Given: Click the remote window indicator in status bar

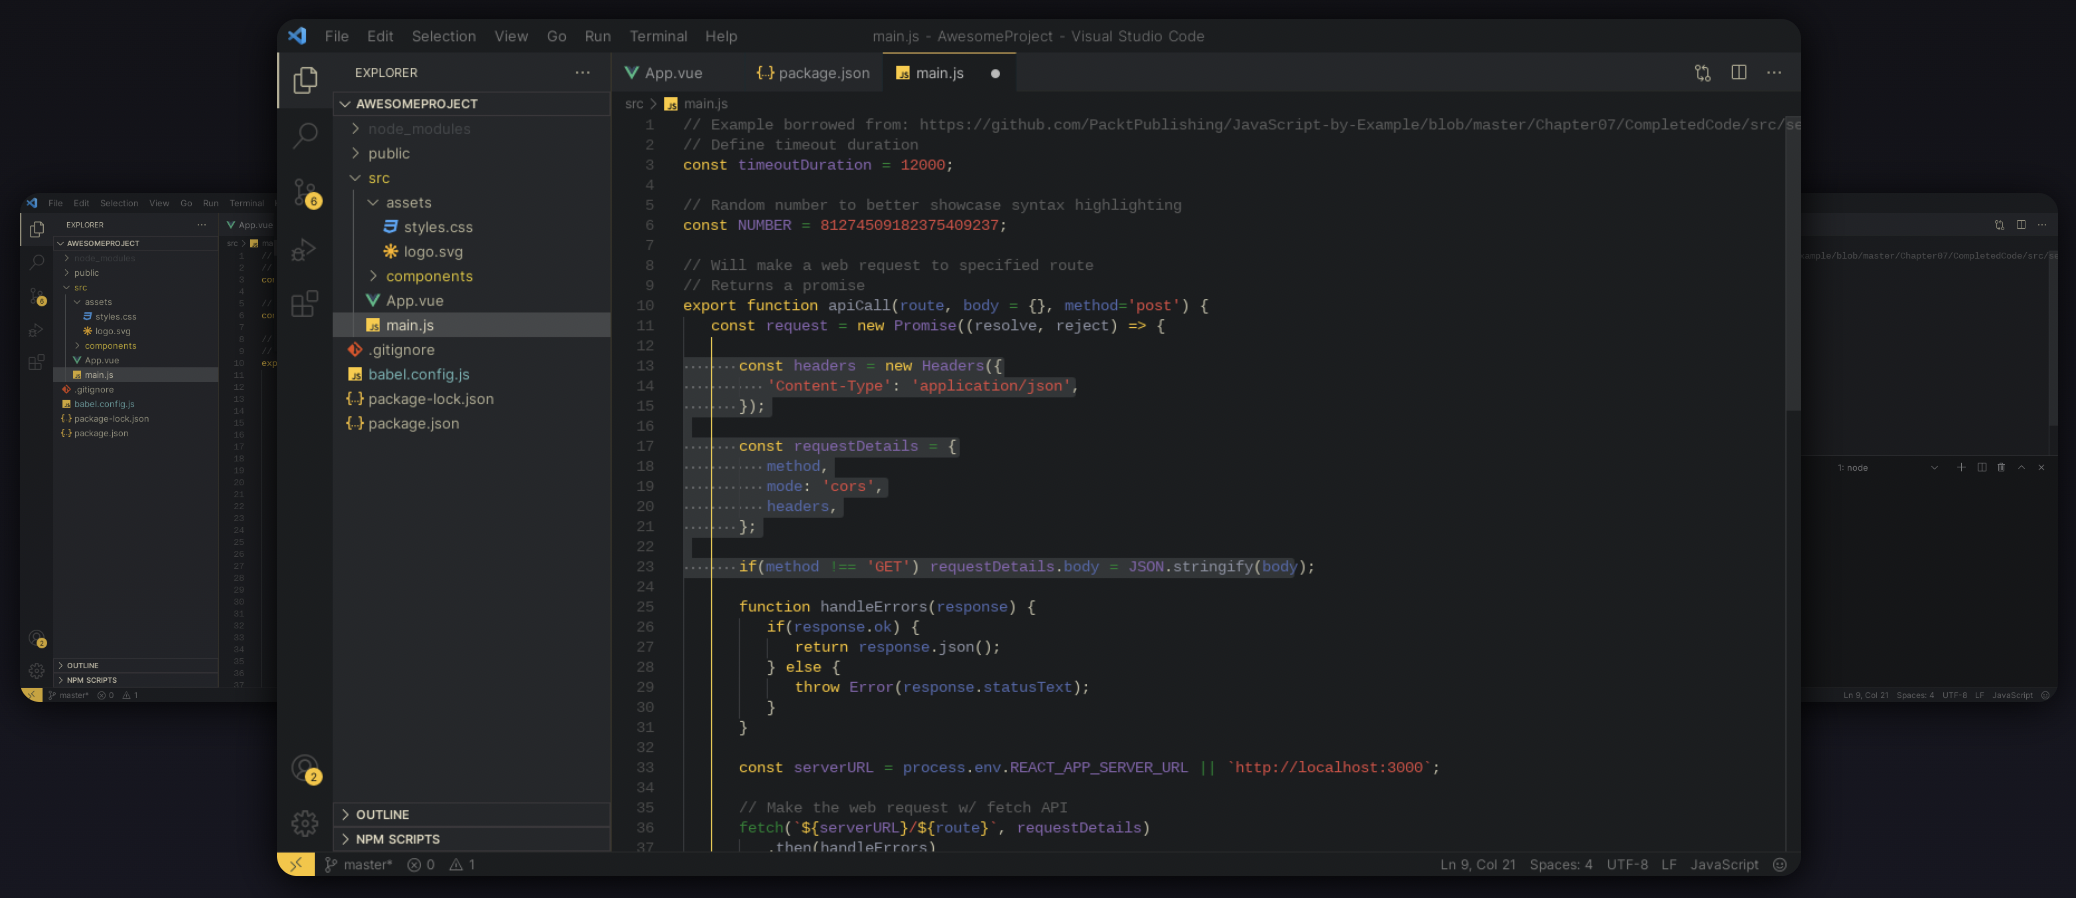Looking at the screenshot, I should pos(296,865).
